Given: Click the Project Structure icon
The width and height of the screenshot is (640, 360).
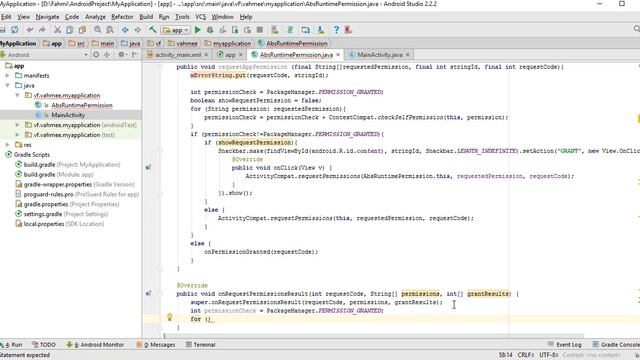Looking at the screenshot, I should [x=305, y=30].
